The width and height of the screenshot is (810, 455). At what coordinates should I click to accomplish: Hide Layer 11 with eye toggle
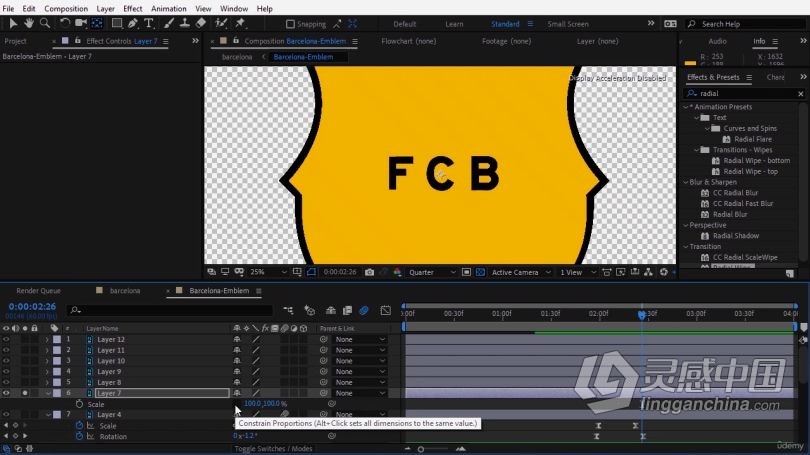6,350
